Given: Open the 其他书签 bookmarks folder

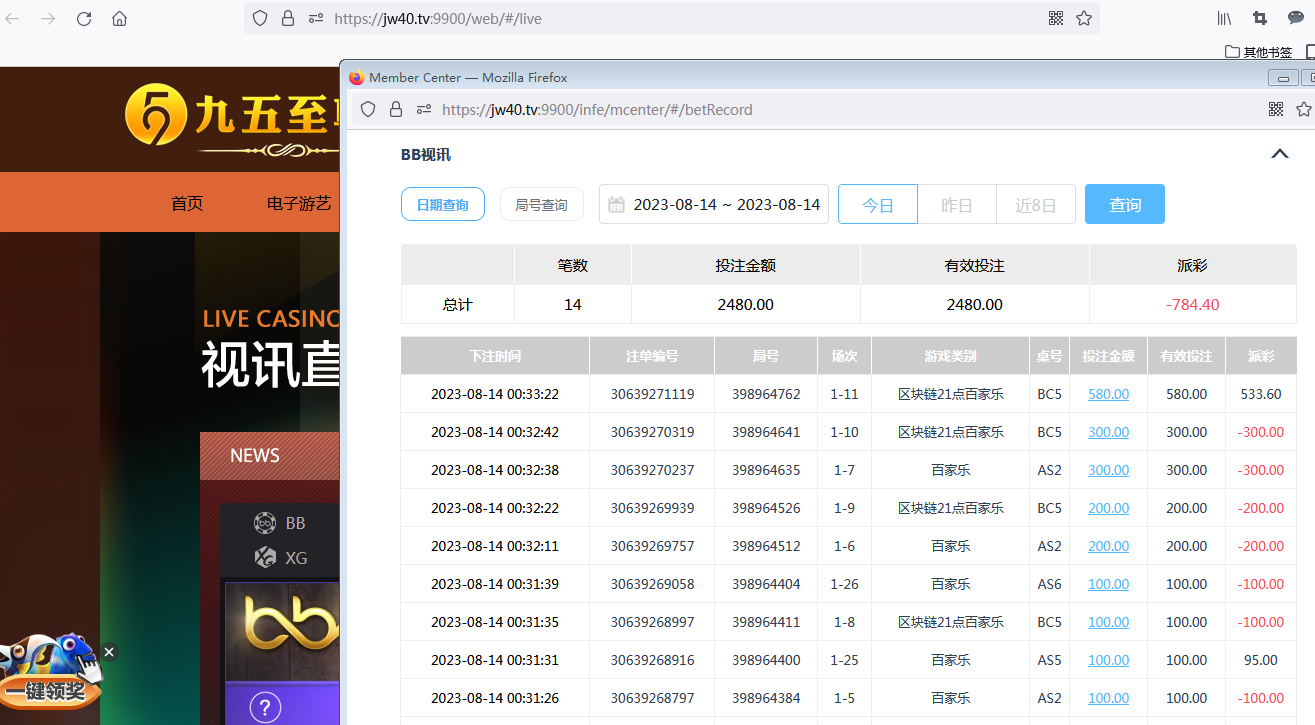Looking at the screenshot, I should (1258, 52).
